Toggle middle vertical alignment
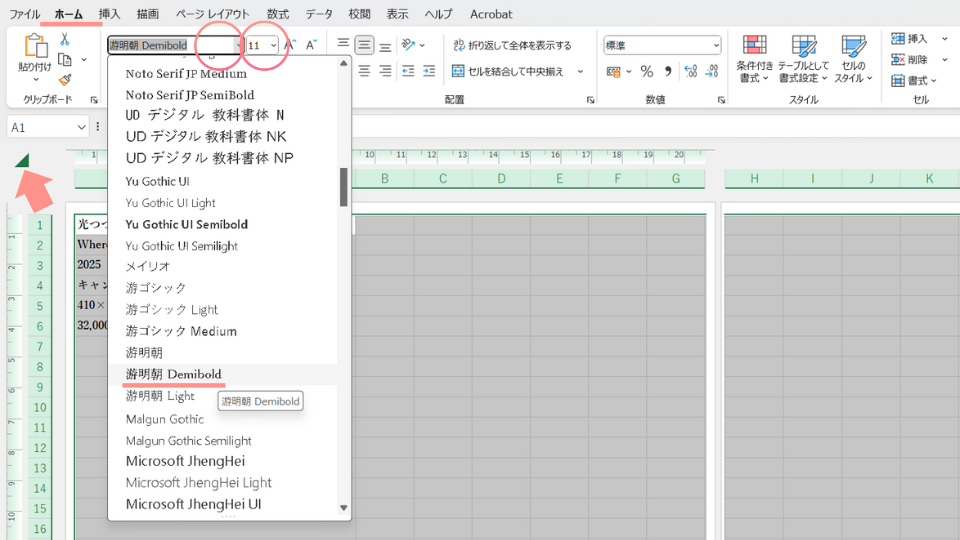 364,45
